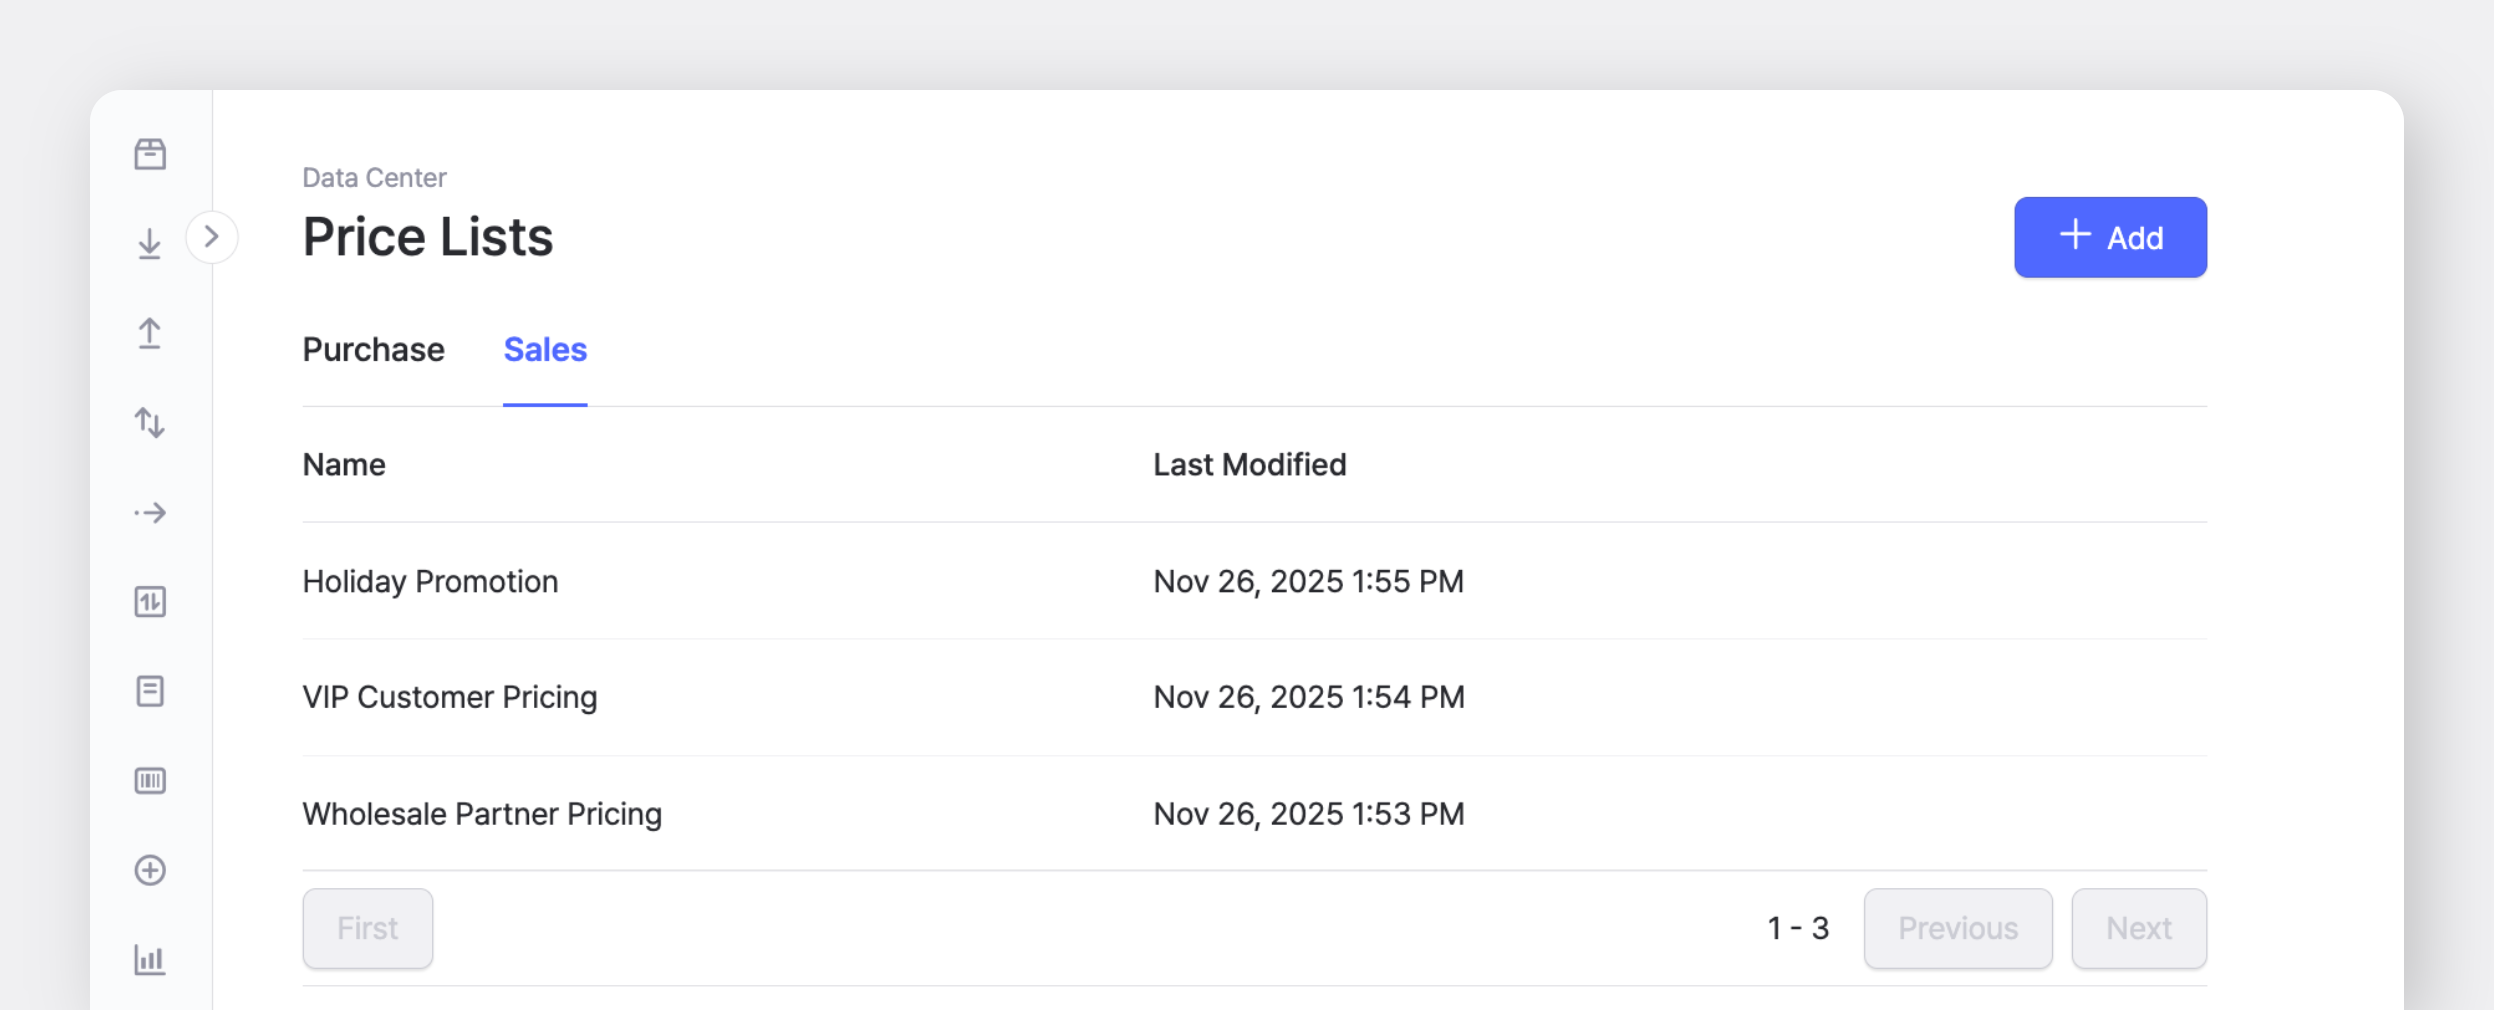Open the box inventory icon in sidebar
The width and height of the screenshot is (2494, 1010).
coord(150,154)
